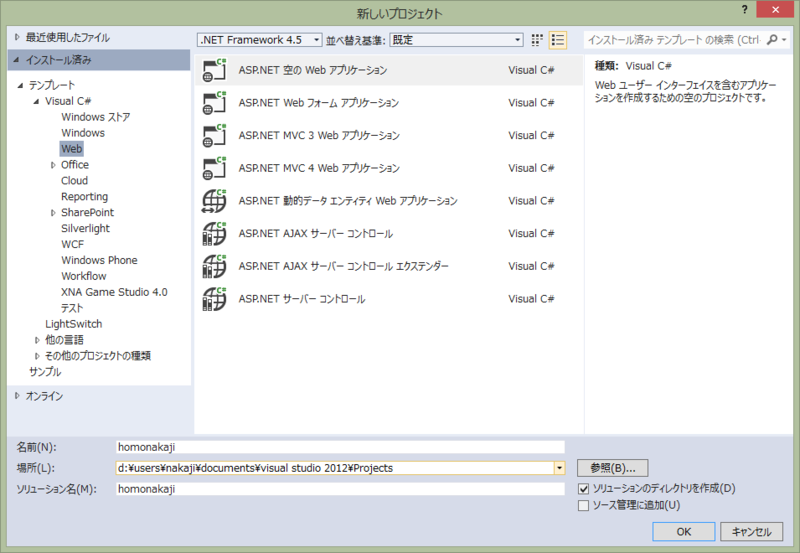The width and height of the screenshot is (800, 553).
Task: Select Workflow in the template tree
Action: pos(84,276)
